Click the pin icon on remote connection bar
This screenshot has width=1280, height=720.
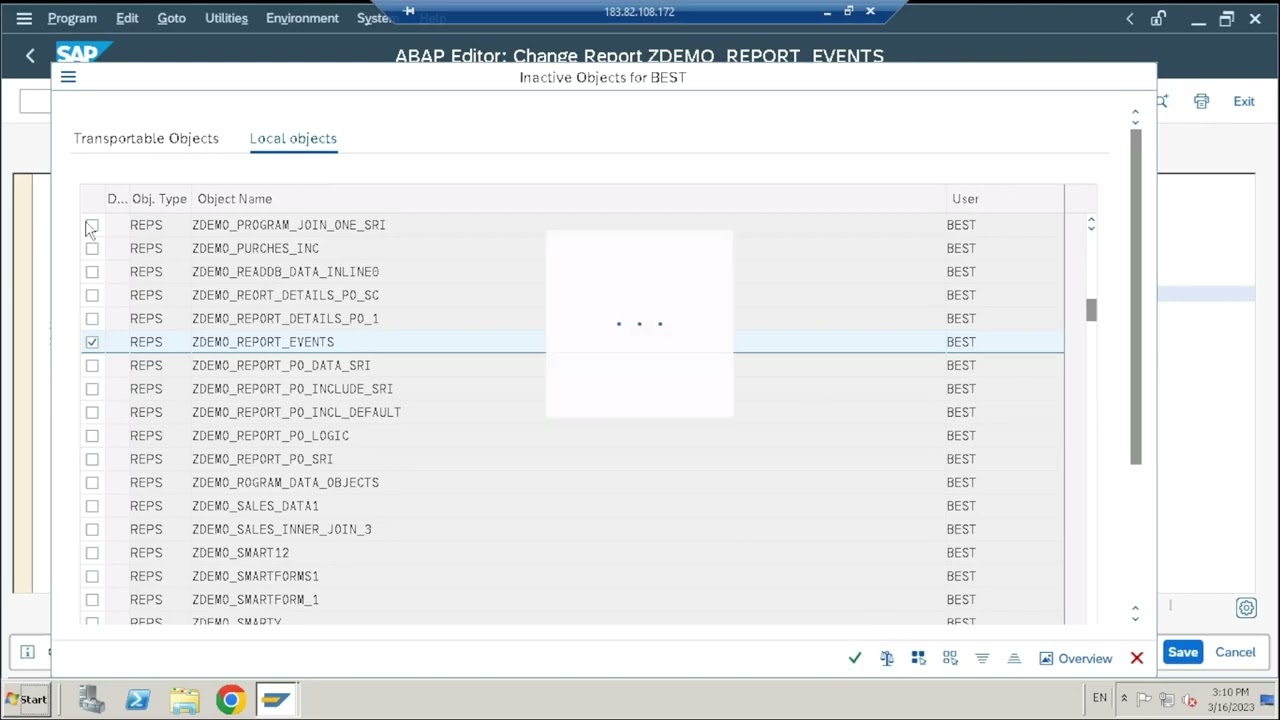pyautogui.click(x=409, y=11)
